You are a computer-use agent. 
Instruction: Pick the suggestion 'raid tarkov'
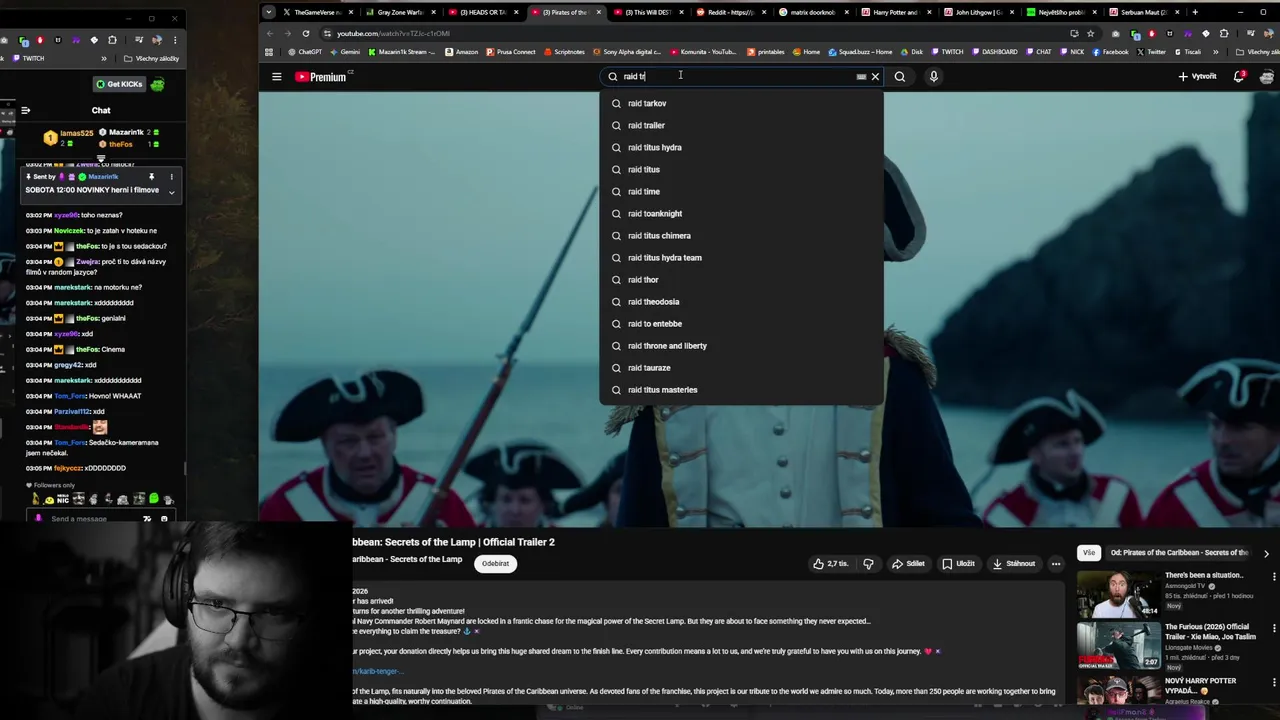[741, 103]
